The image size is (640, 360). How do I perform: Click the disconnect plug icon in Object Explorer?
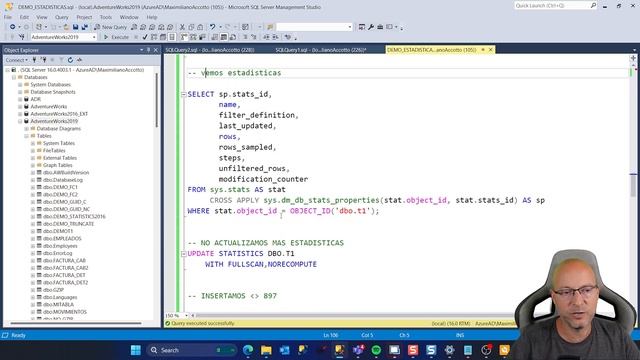pyautogui.click(x=43, y=60)
